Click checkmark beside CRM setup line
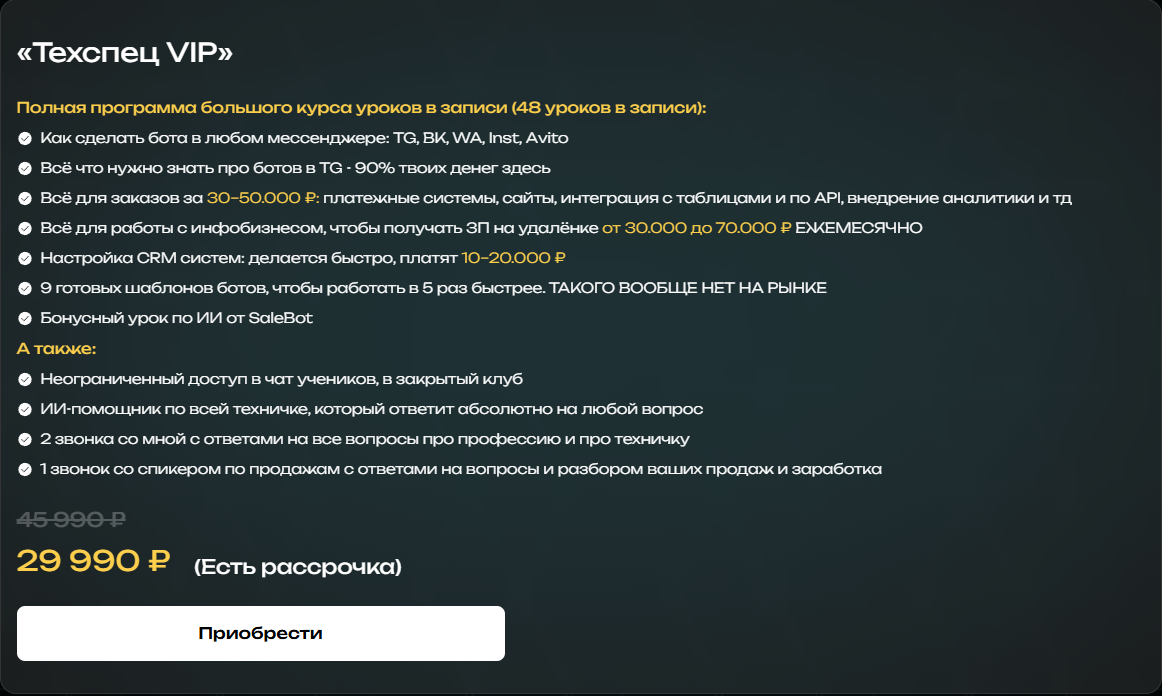 coord(25,258)
